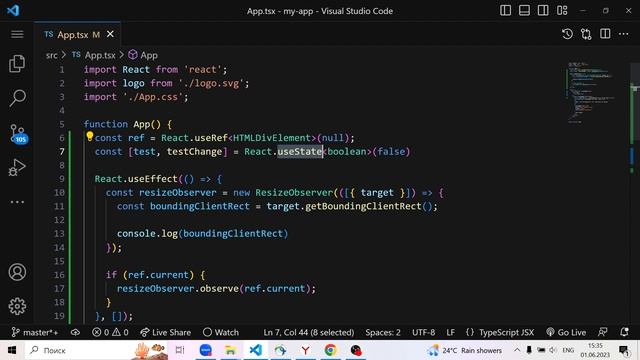Open the file timeline history icon
640x360 pixels.
coord(567,34)
